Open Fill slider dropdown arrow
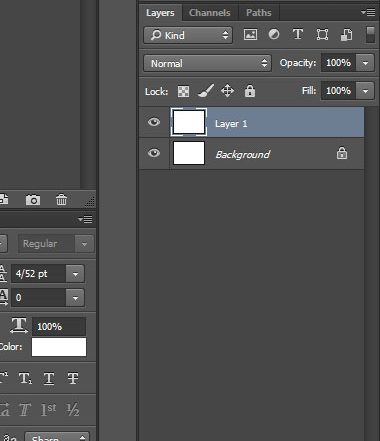Viewport: 380px width, 441px height. tap(366, 91)
